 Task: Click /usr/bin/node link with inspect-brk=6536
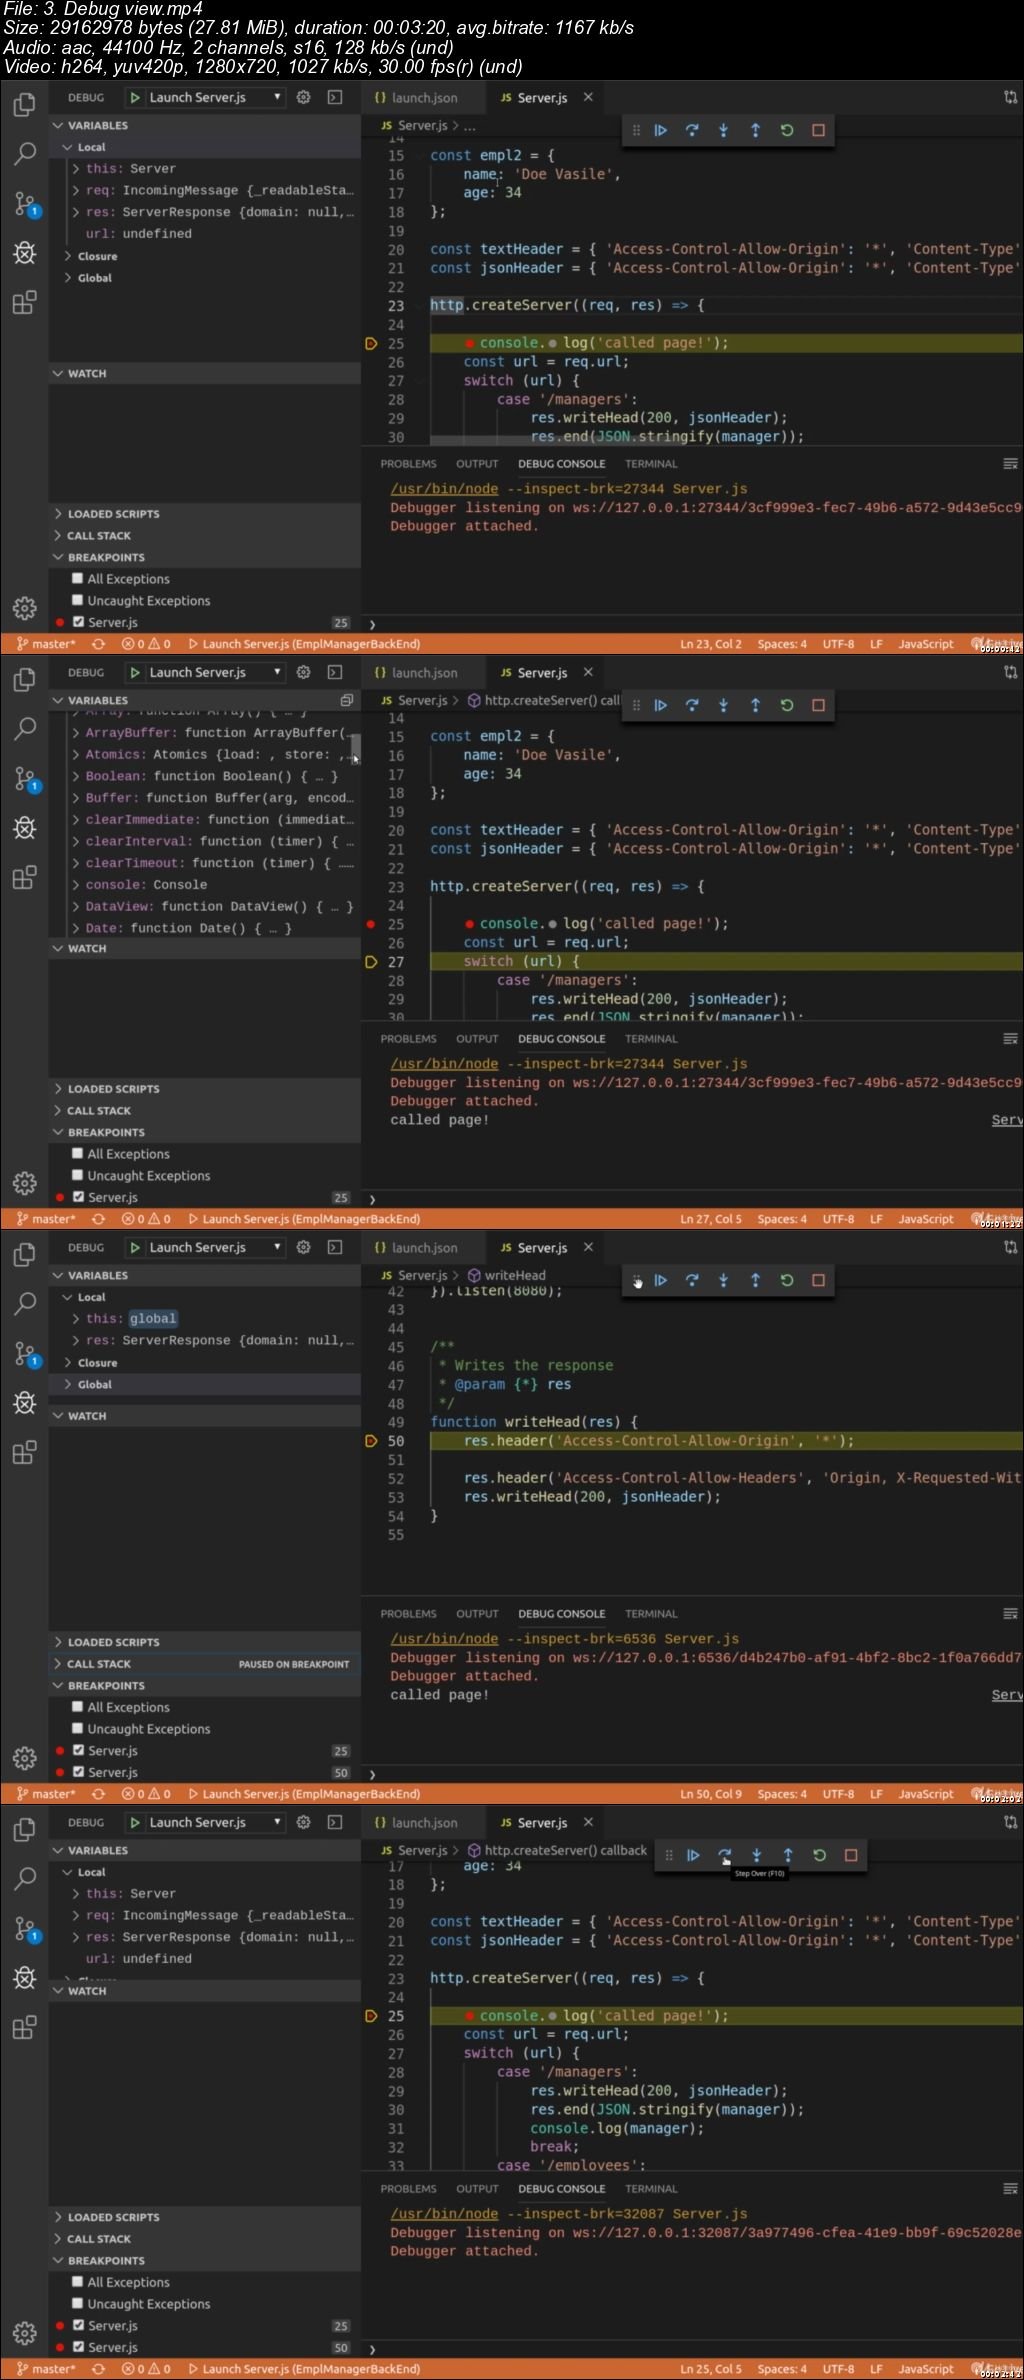tap(444, 1639)
